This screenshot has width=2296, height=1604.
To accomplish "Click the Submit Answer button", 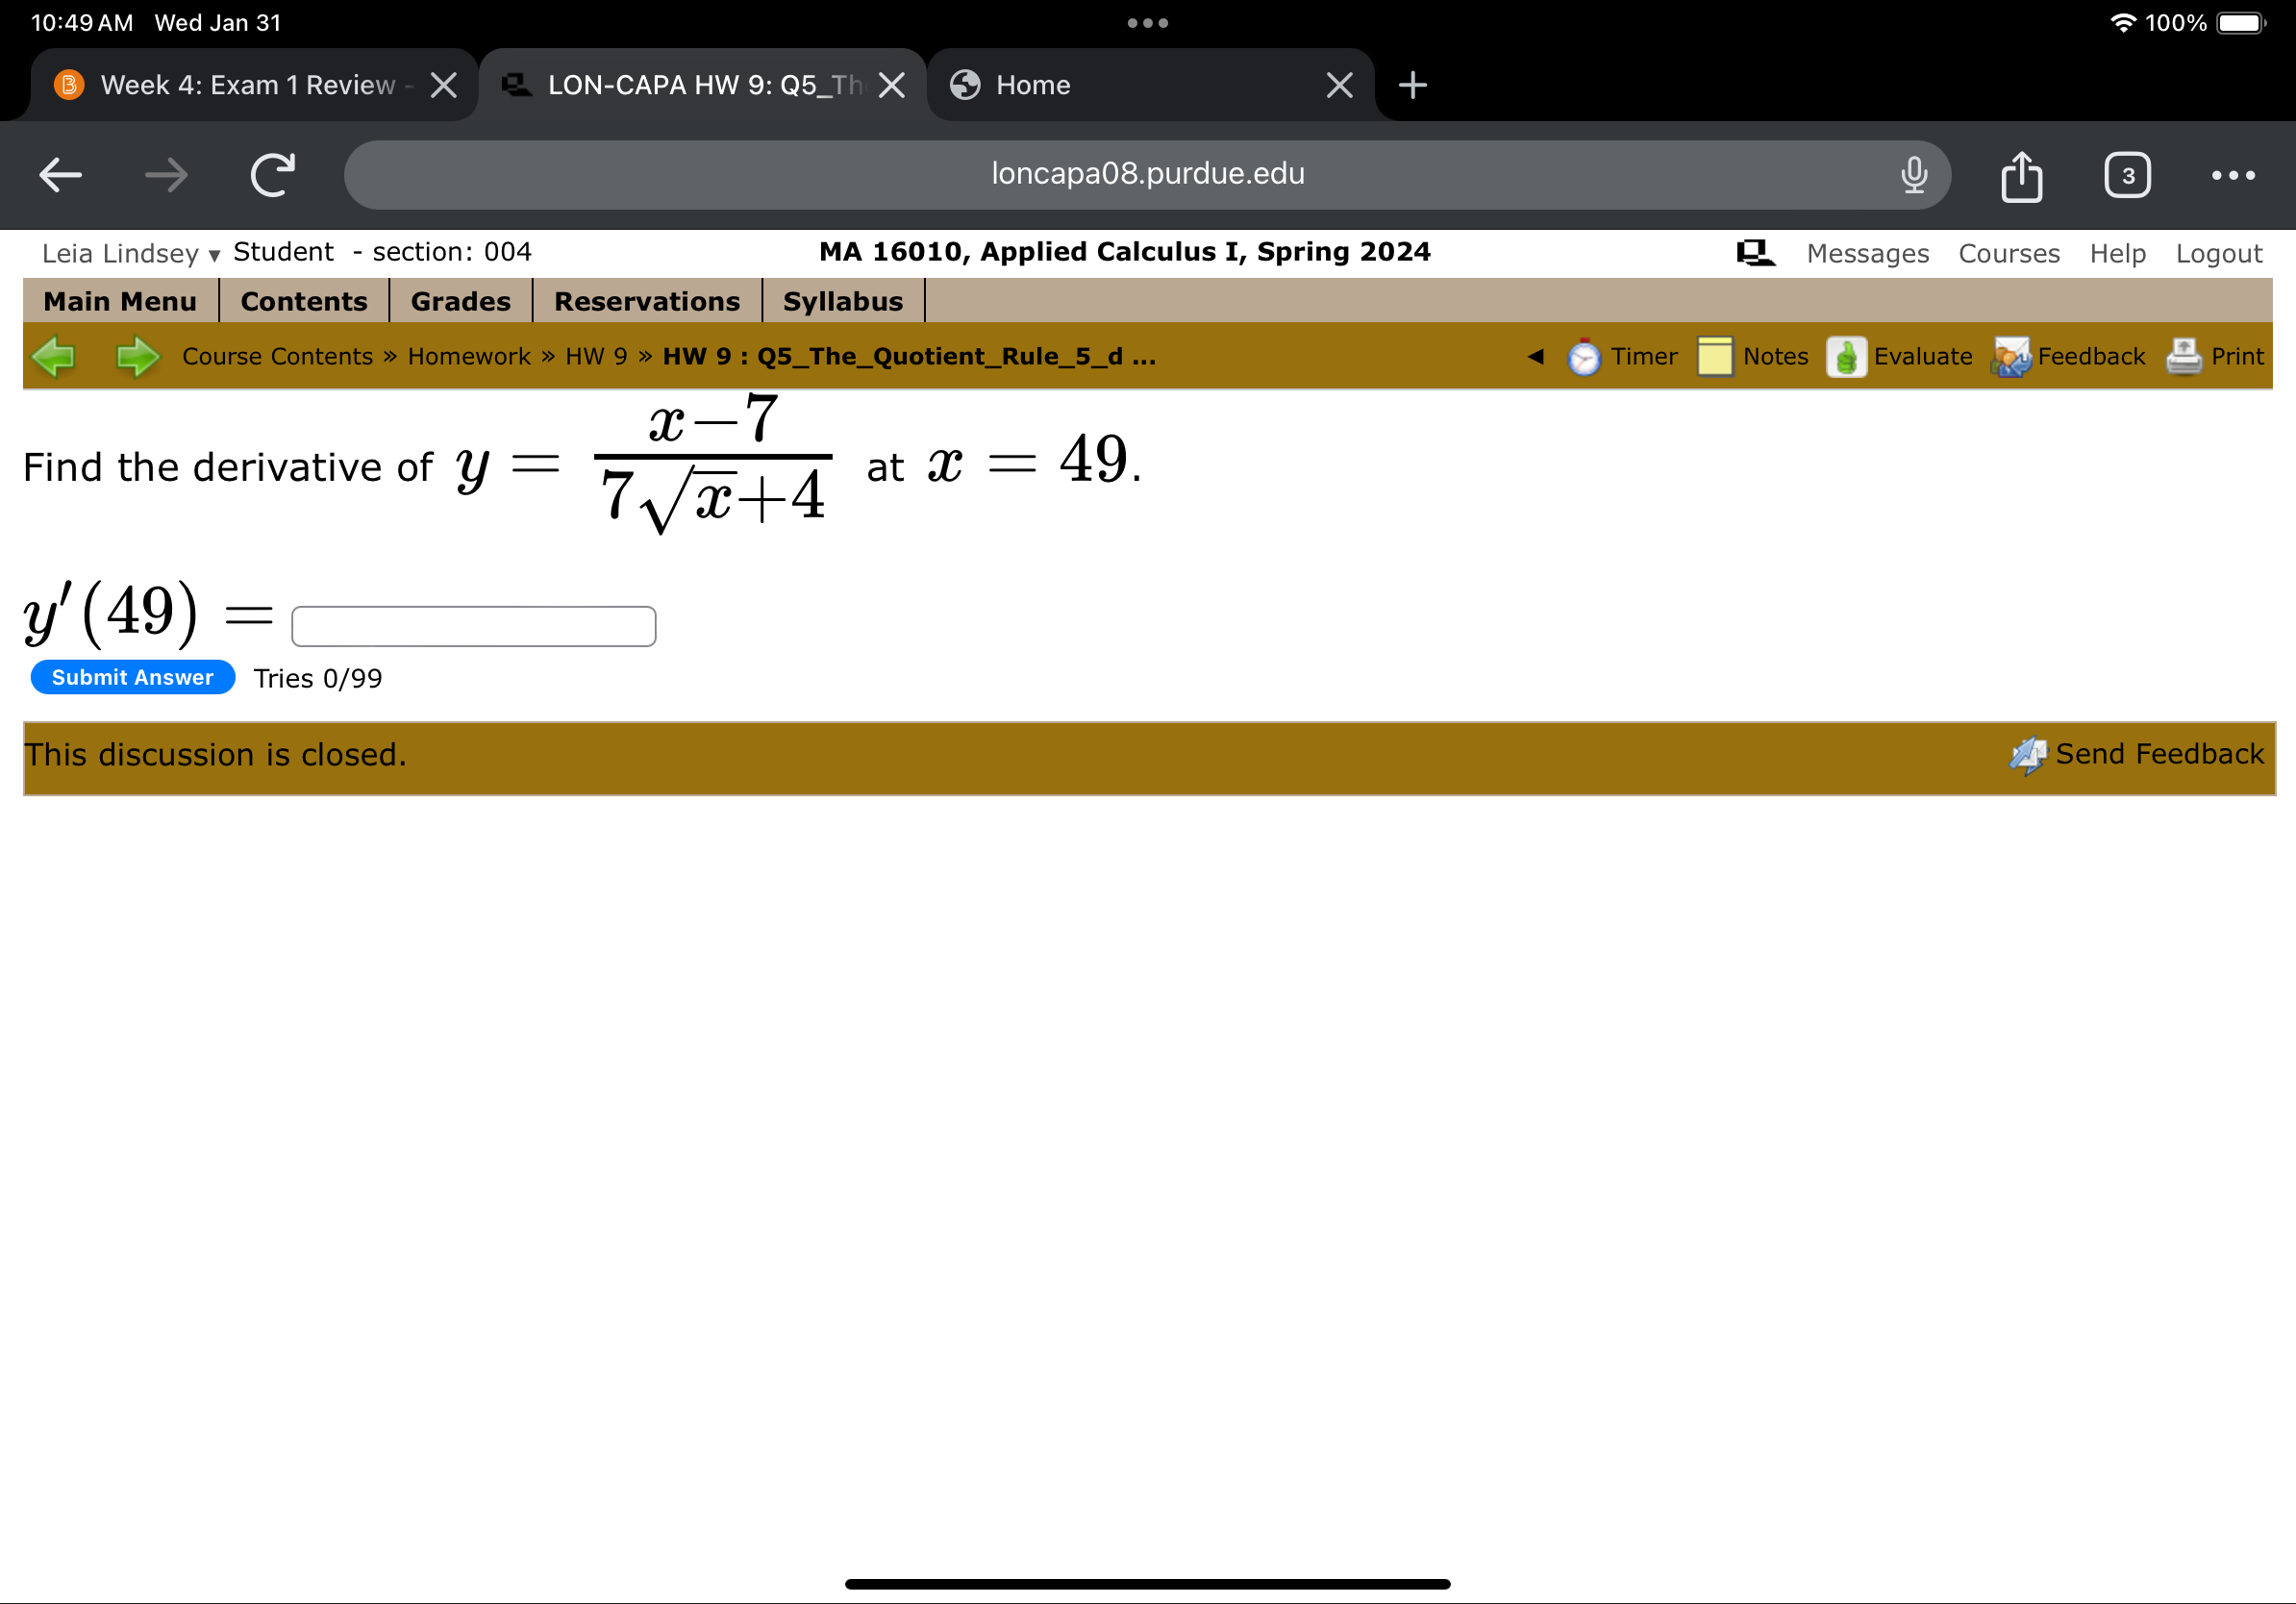I will click(x=131, y=677).
